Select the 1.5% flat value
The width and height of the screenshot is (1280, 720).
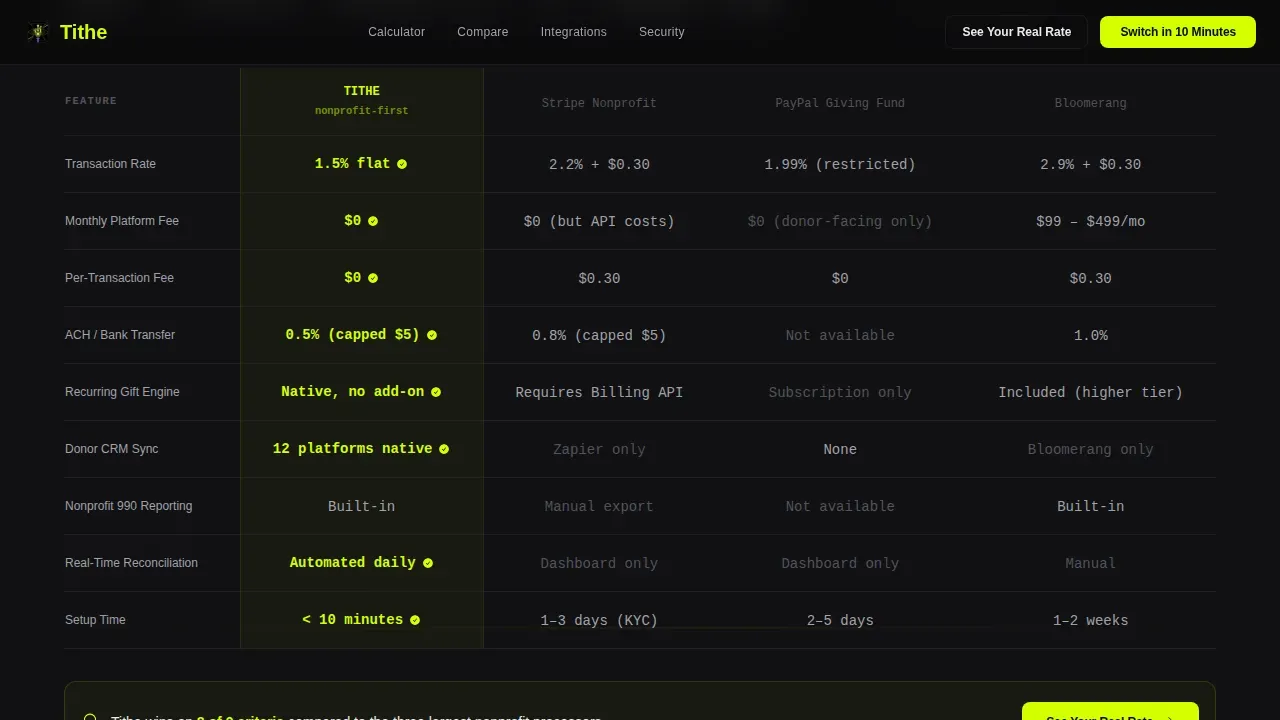(352, 164)
